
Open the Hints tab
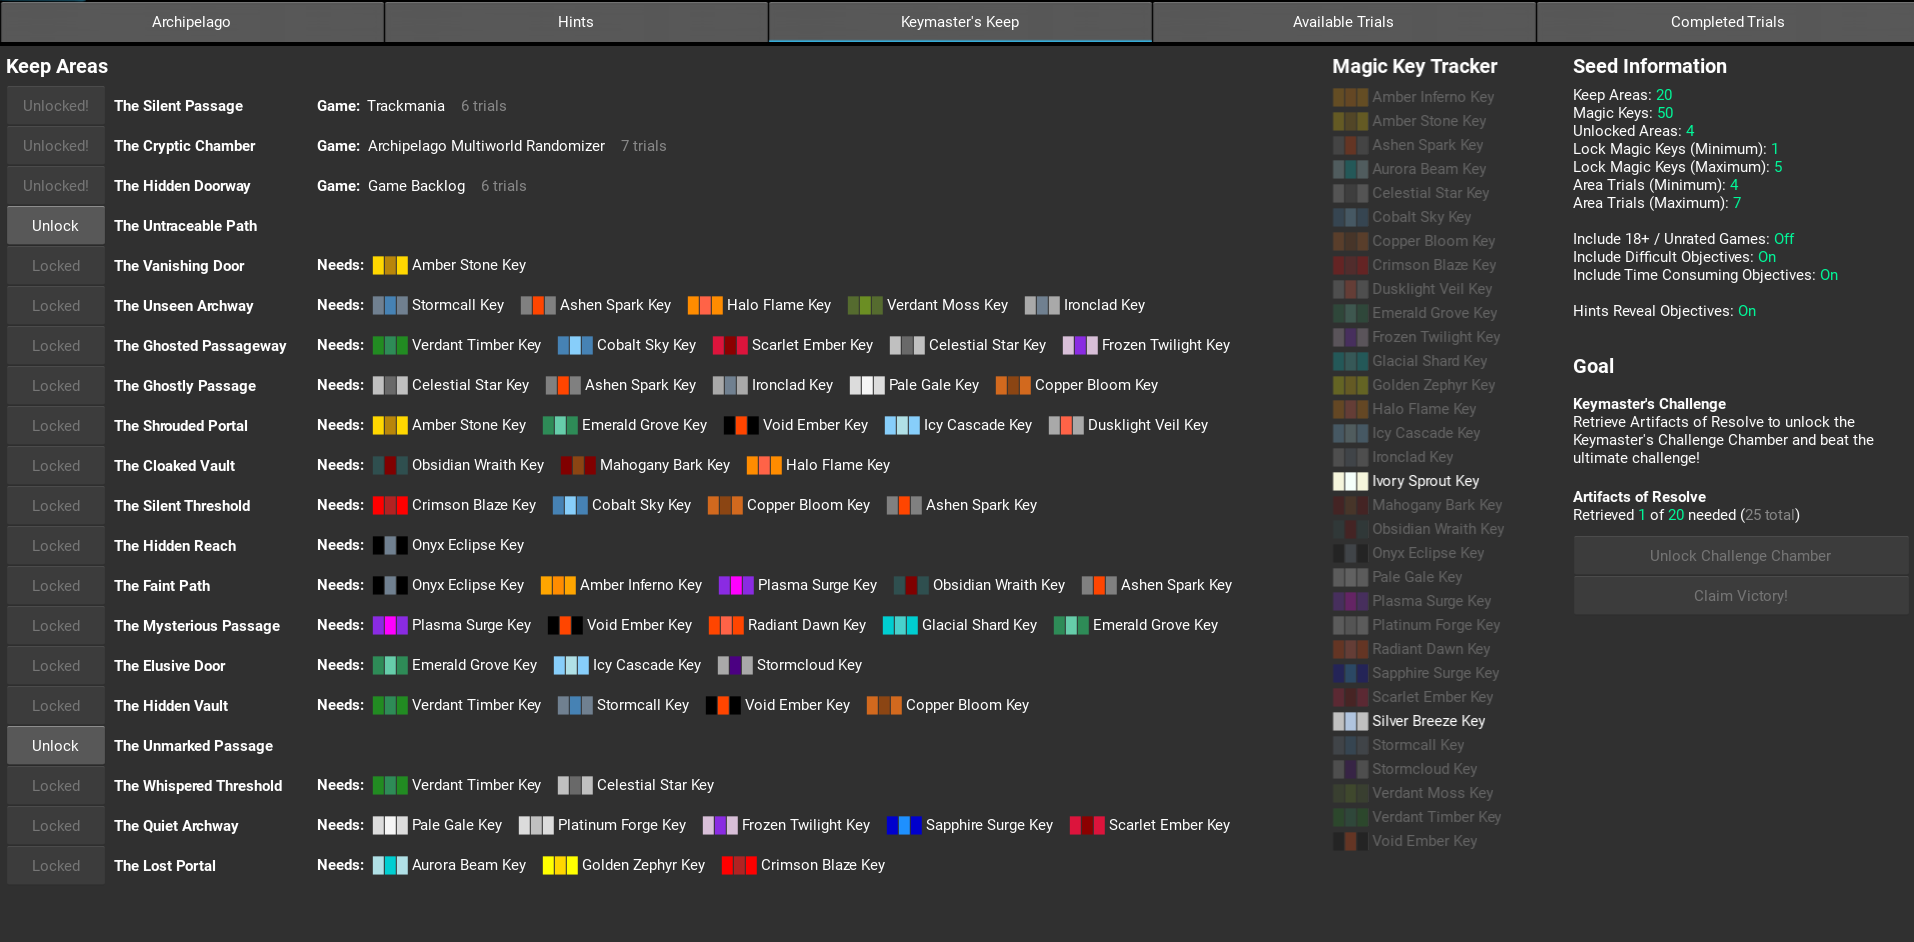[575, 22]
